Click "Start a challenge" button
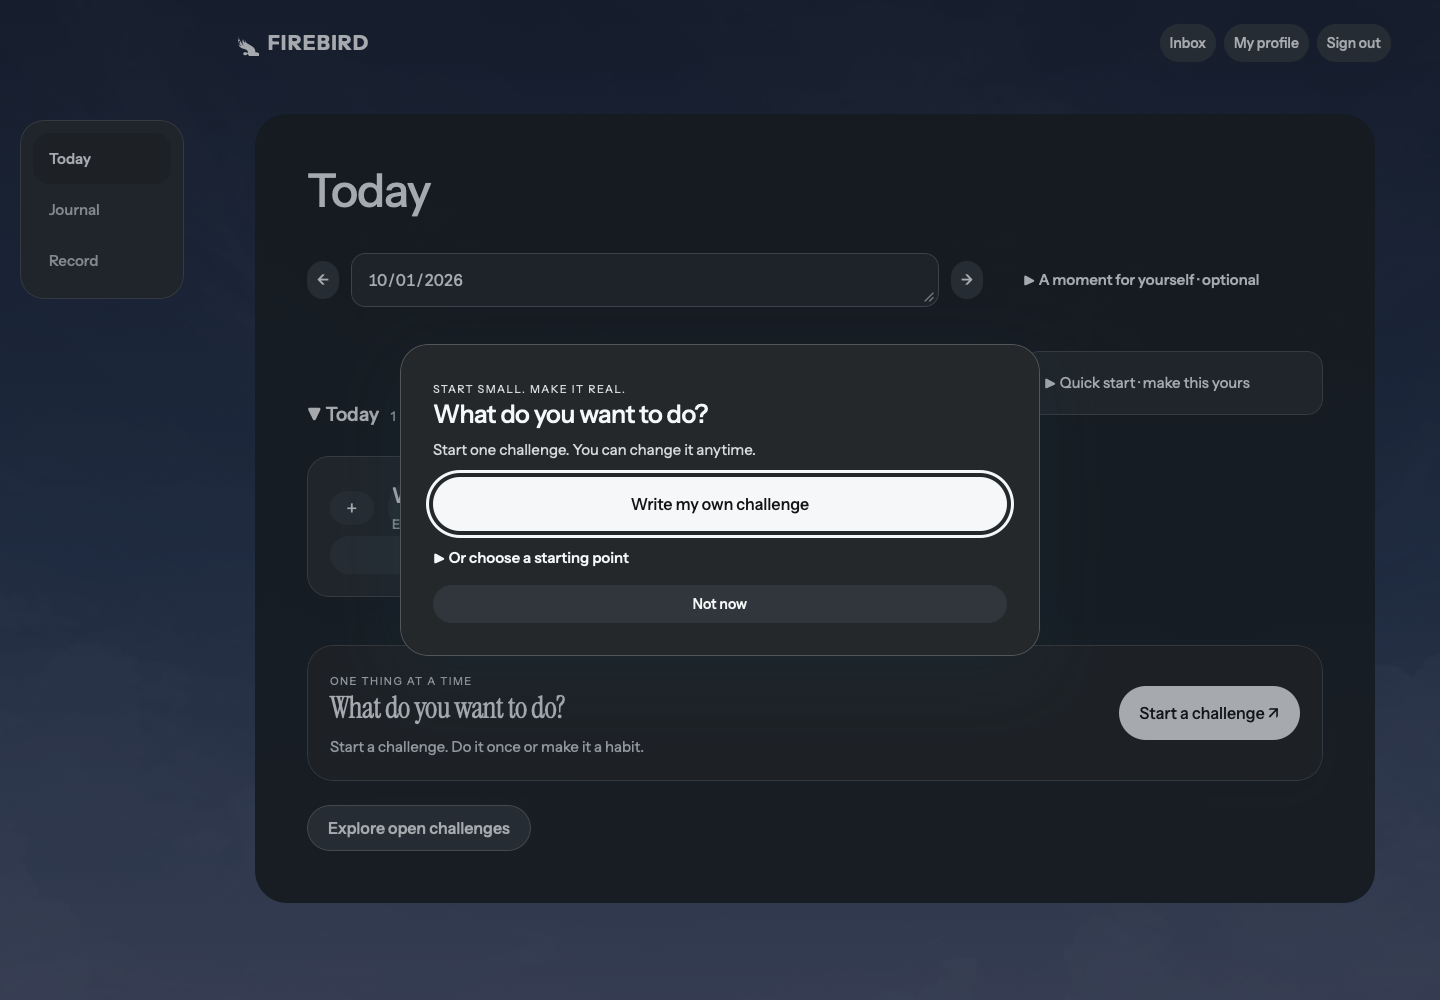 click(1209, 713)
